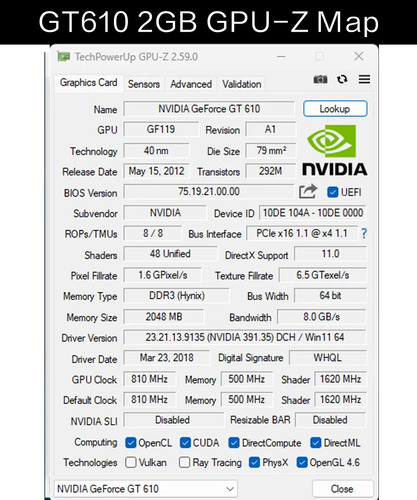
Task: Enable the Ray Tracing checkbox
Action: pyautogui.click(x=184, y=462)
